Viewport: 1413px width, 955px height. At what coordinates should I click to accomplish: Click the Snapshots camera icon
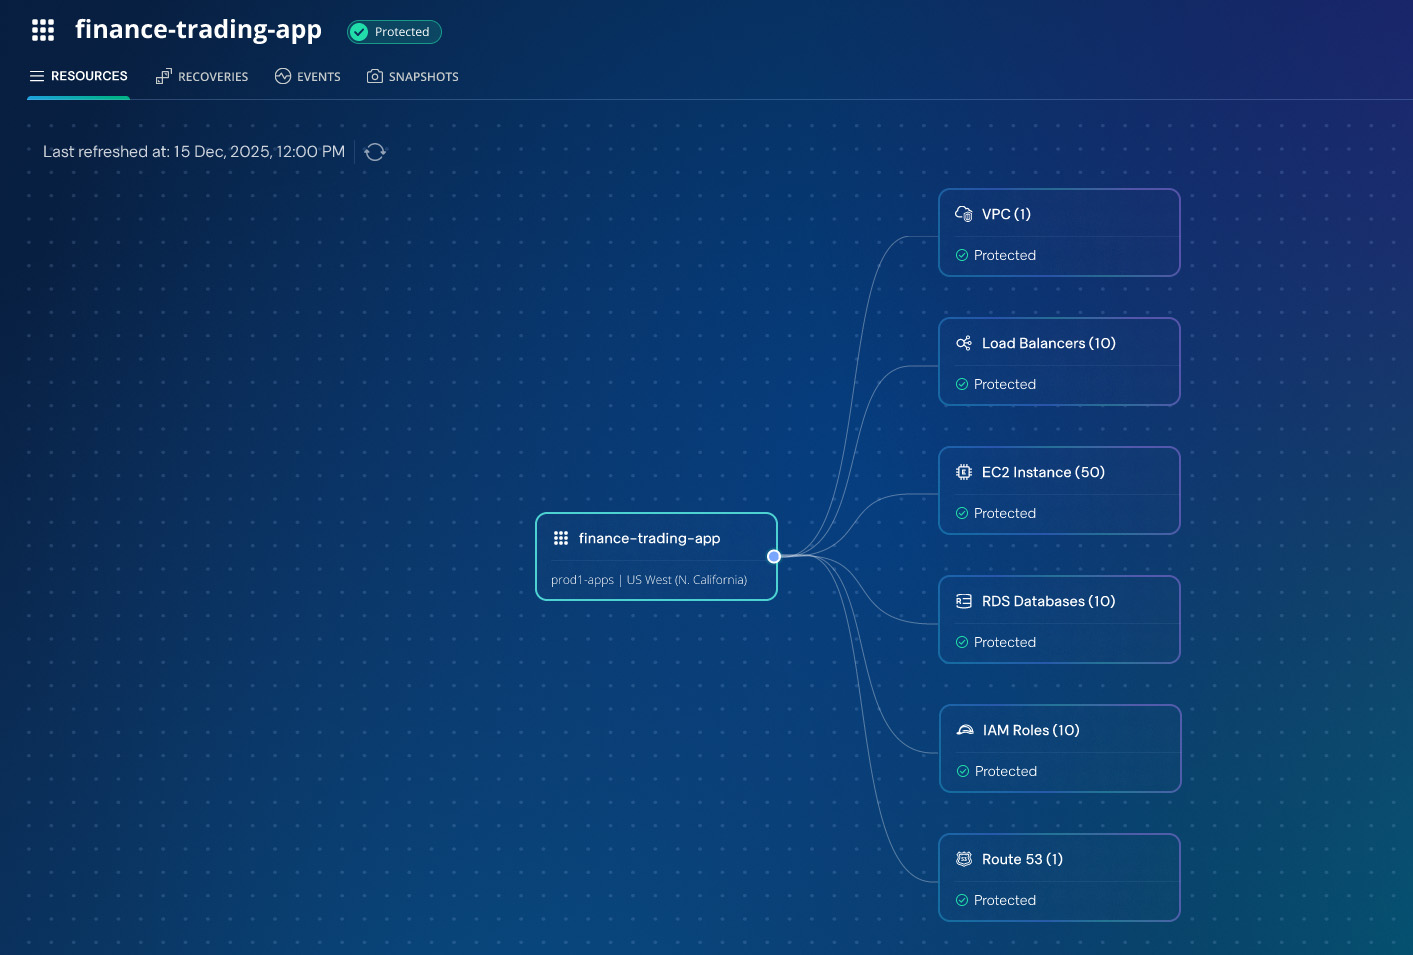(x=375, y=76)
